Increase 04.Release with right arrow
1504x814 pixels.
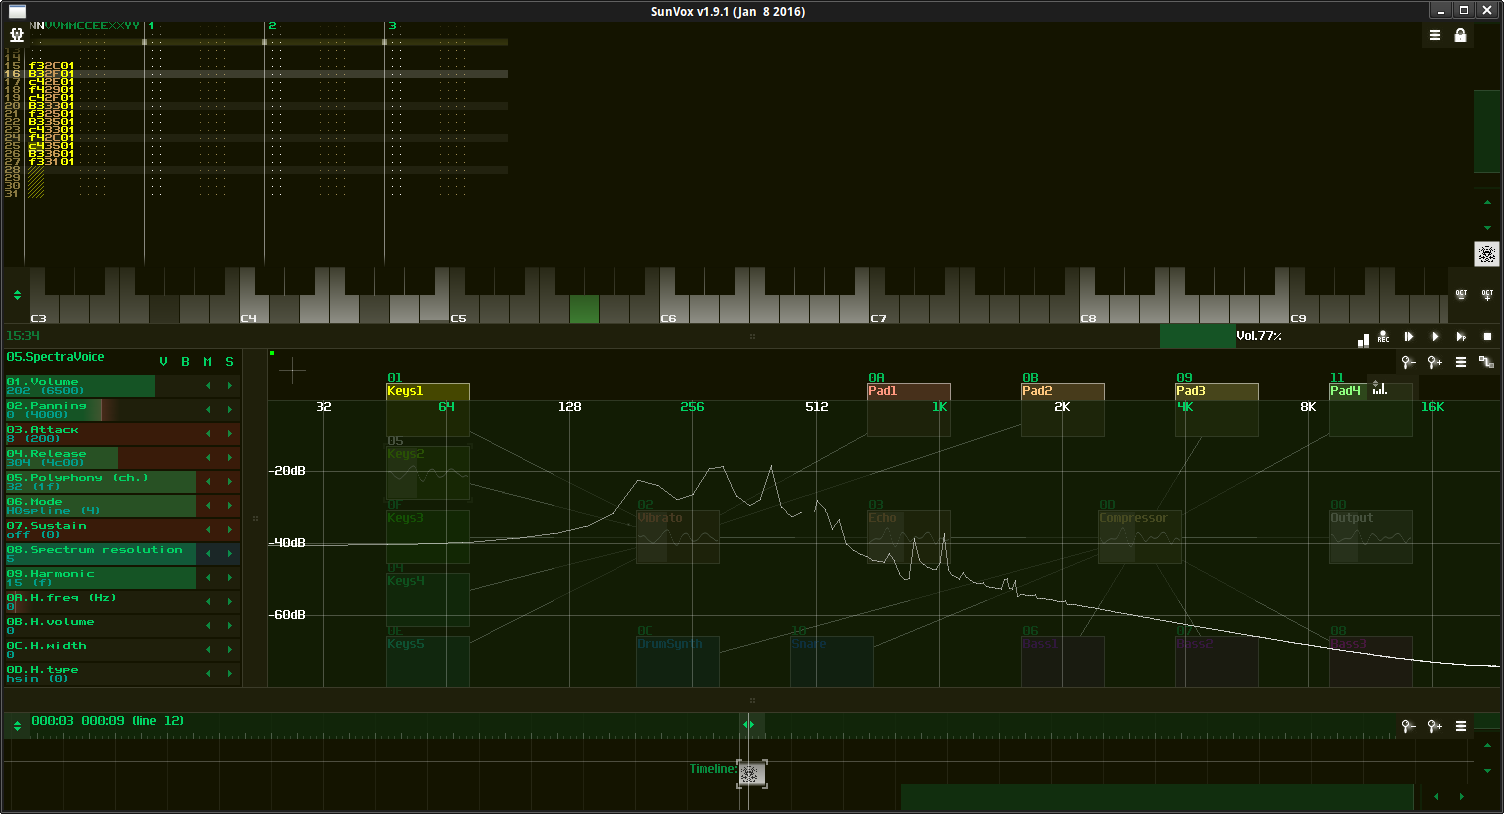click(x=230, y=457)
